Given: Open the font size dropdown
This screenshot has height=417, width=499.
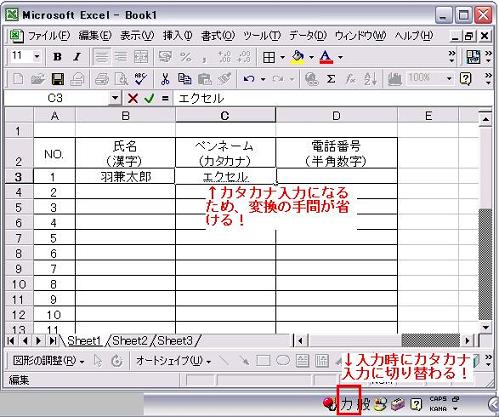Looking at the screenshot, I should (x=36, y=57).
